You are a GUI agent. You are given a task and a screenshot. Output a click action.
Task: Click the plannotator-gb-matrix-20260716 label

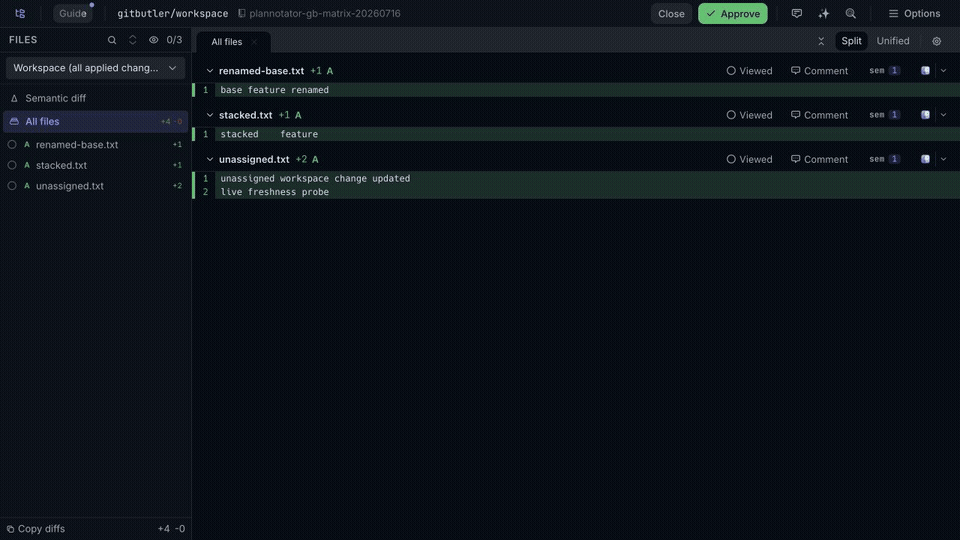pos(324,13)
